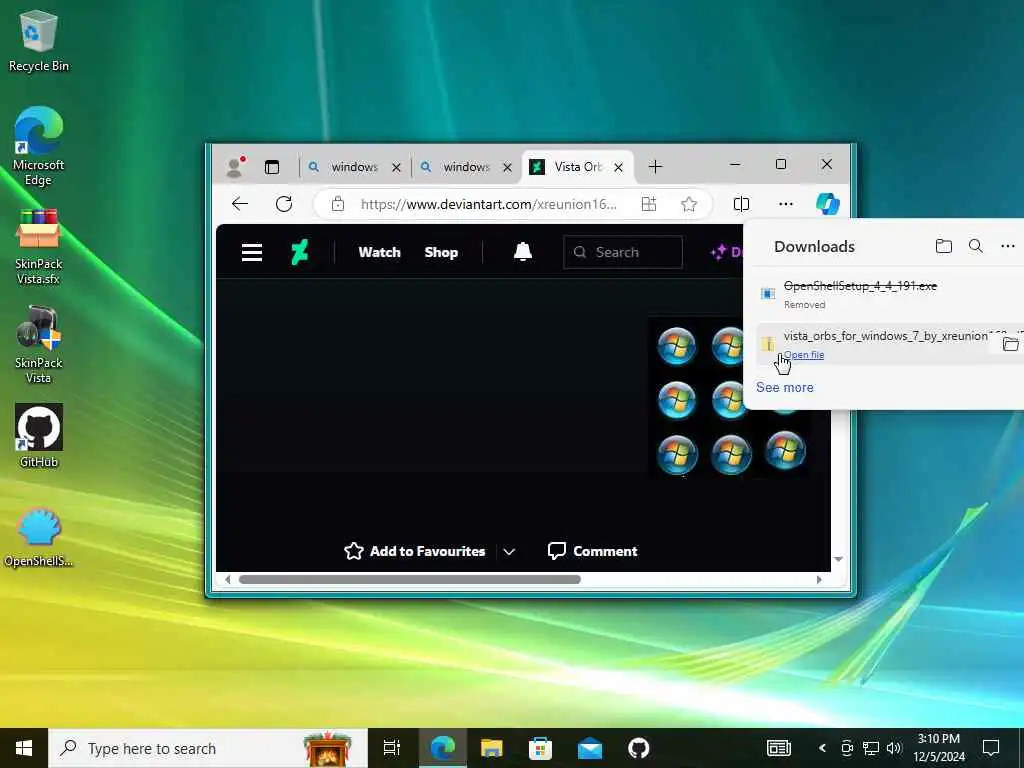Select the SkinPack Vista installer desktop icon
1024x768 pixels.
pyautogui.click(x=39, y=344)
